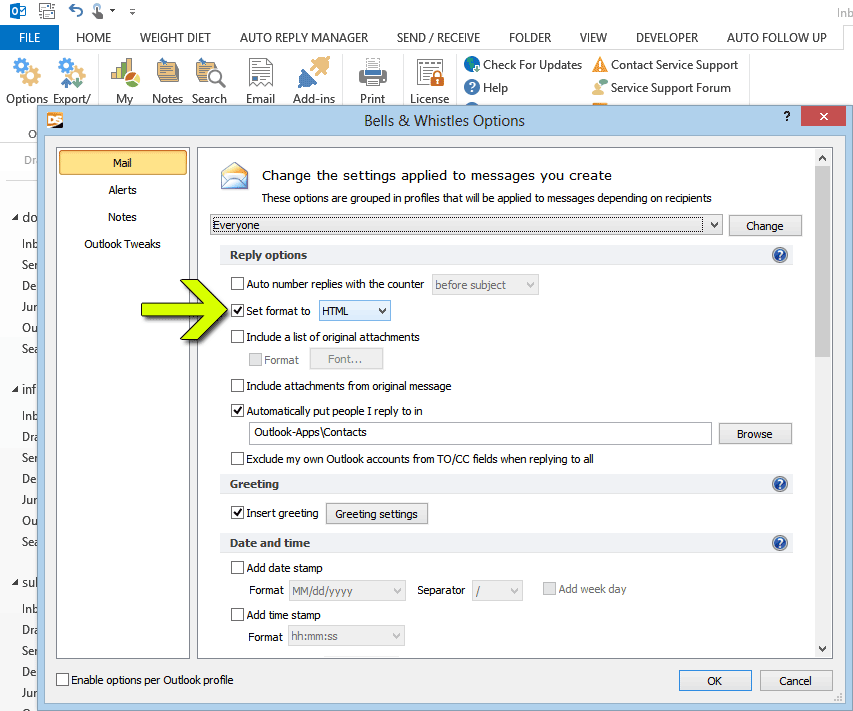853x711 pixels.
Task: Click the Print icon in ribbon
Action: (x=373, y=73)
